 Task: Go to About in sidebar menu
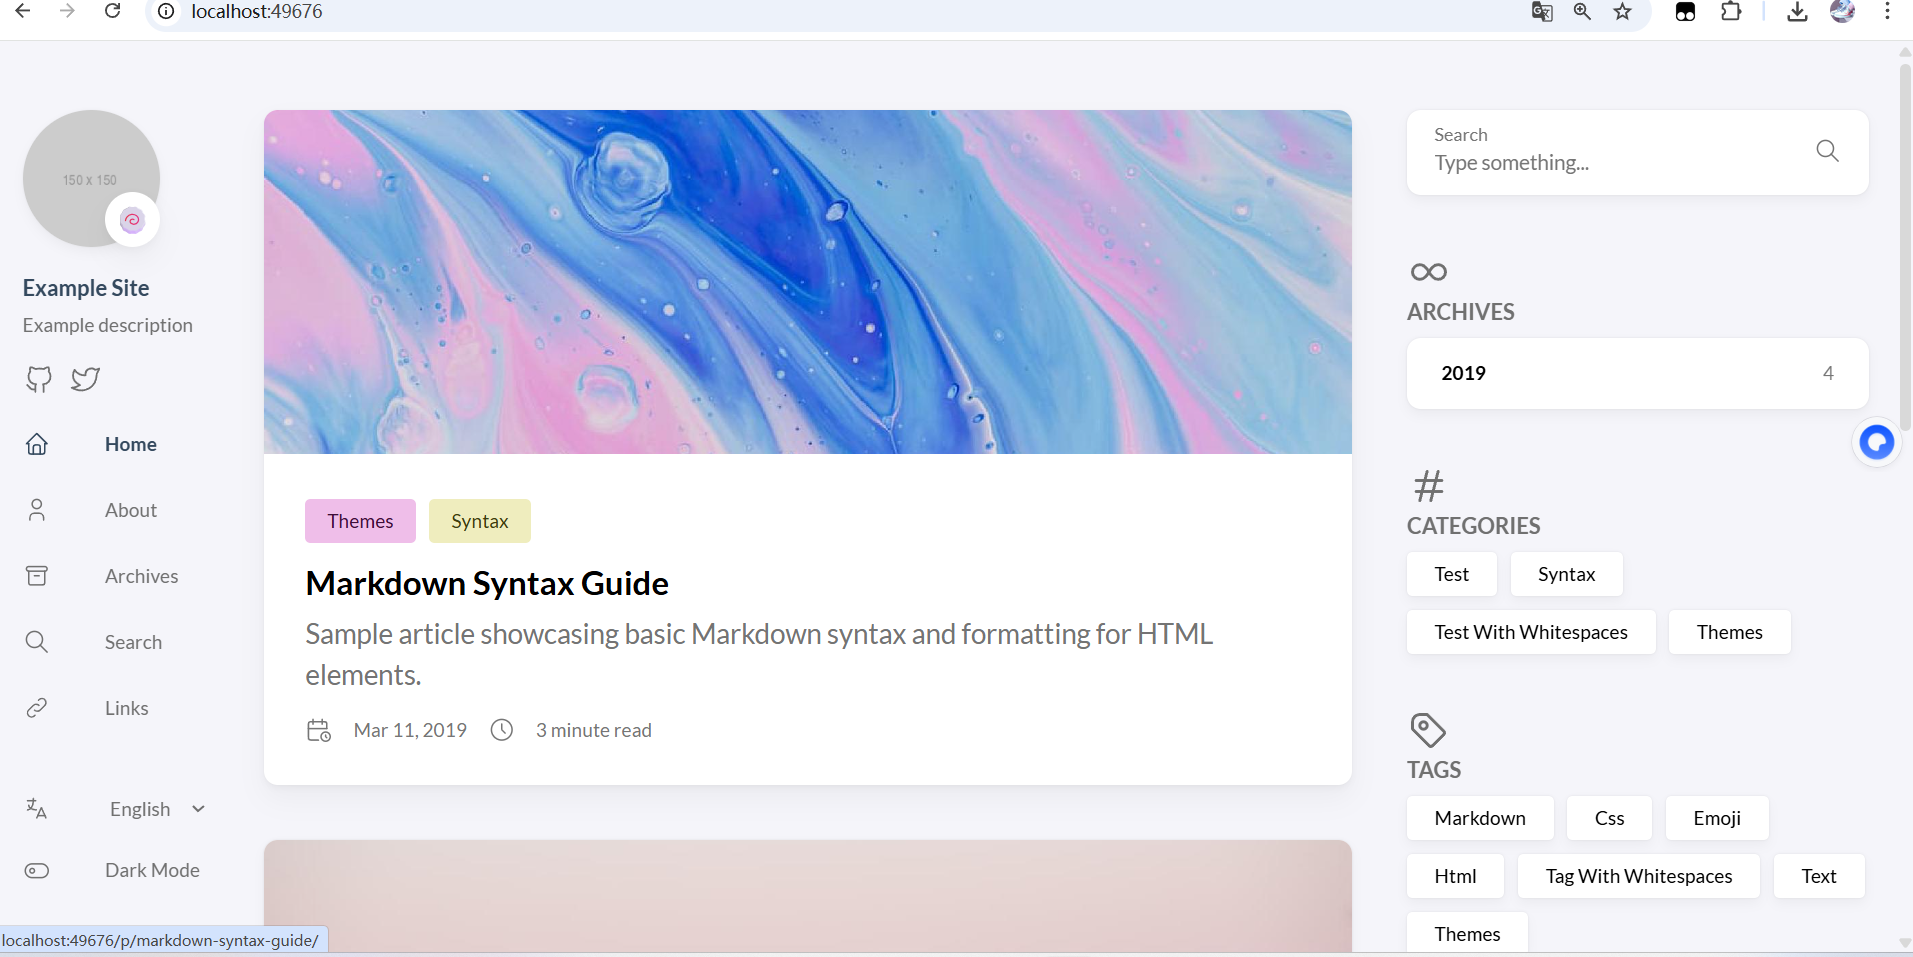tap(130, 510)
